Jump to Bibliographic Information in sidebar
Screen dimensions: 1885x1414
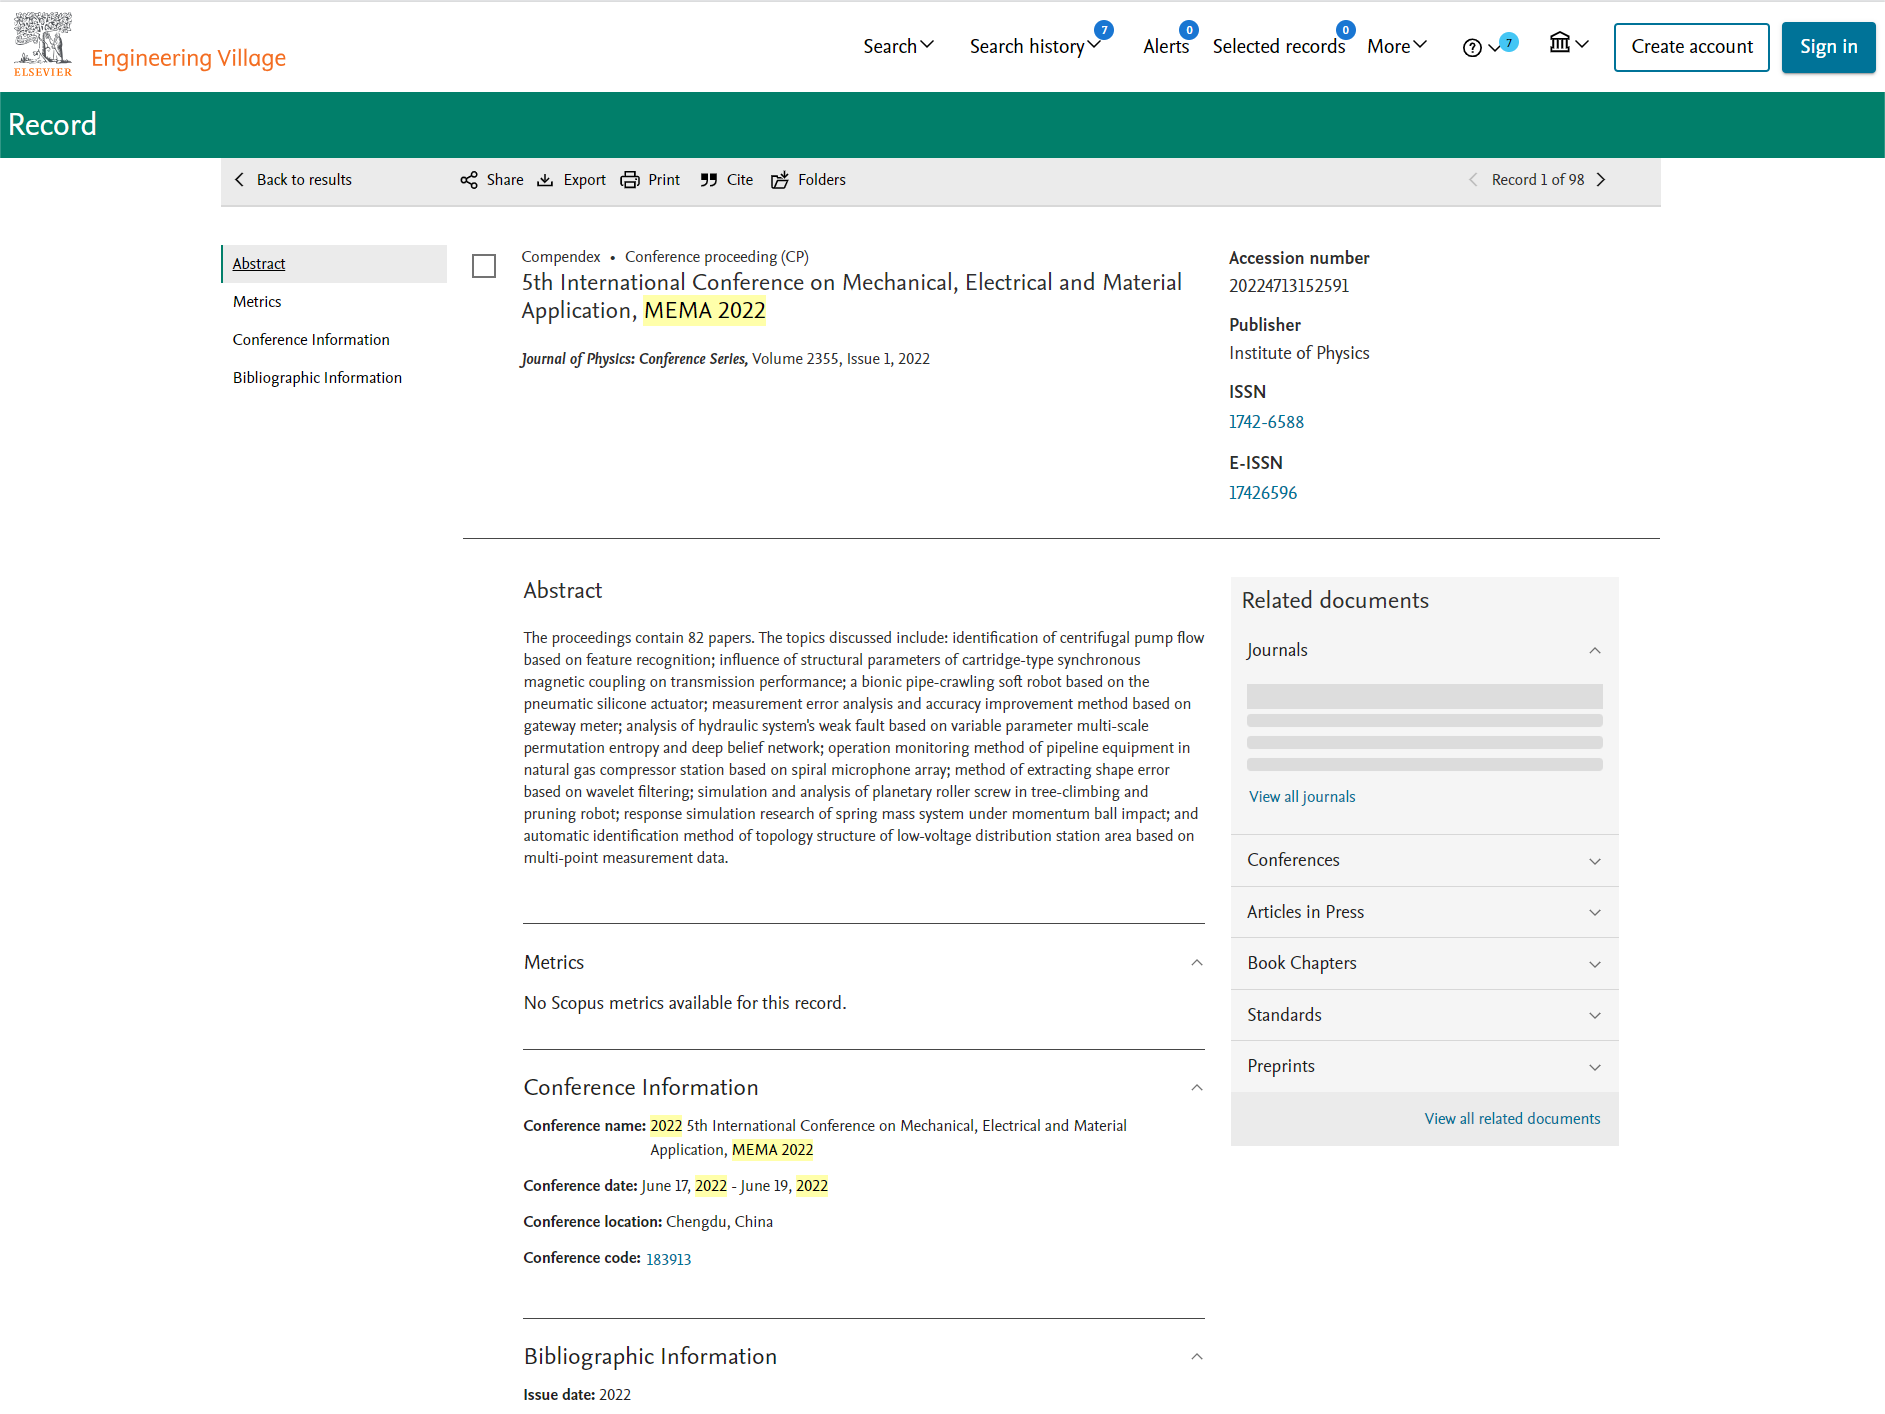pos(317,378)
